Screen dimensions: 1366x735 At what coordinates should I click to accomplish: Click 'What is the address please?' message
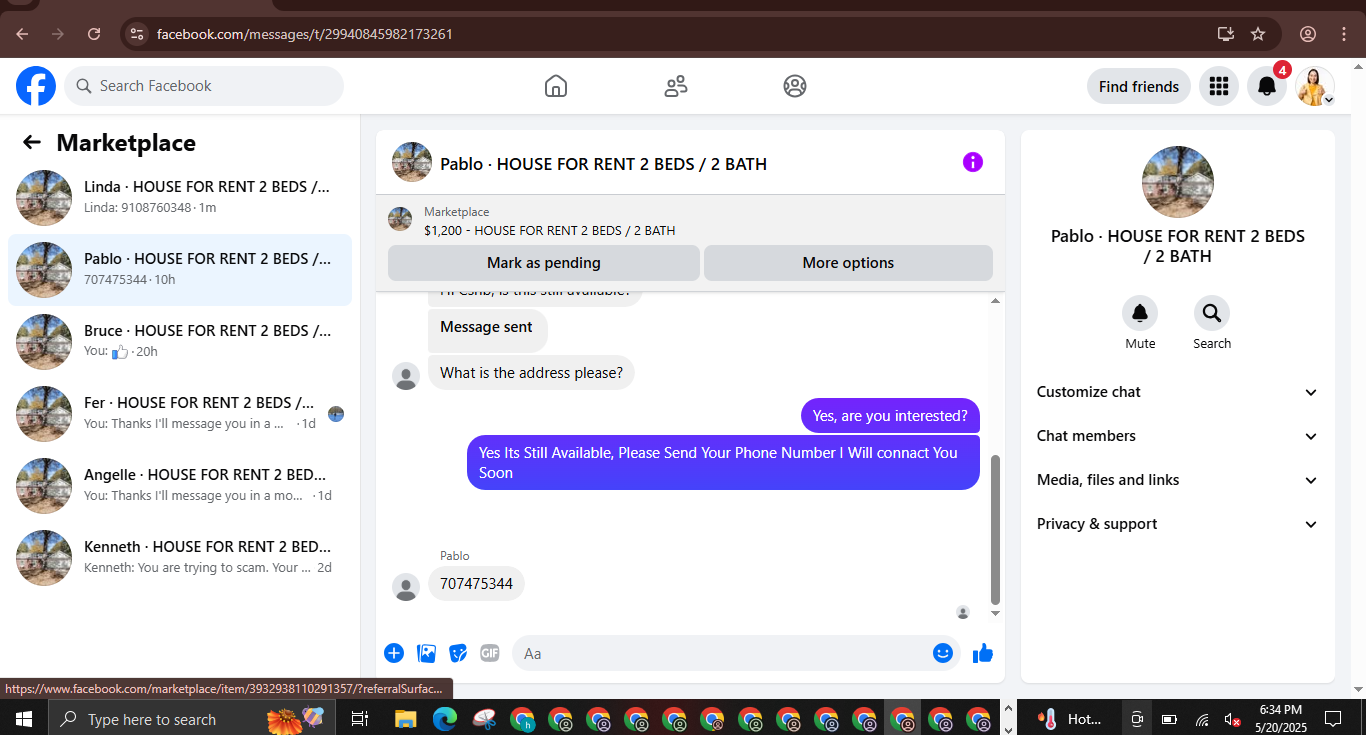coord(531,373)
